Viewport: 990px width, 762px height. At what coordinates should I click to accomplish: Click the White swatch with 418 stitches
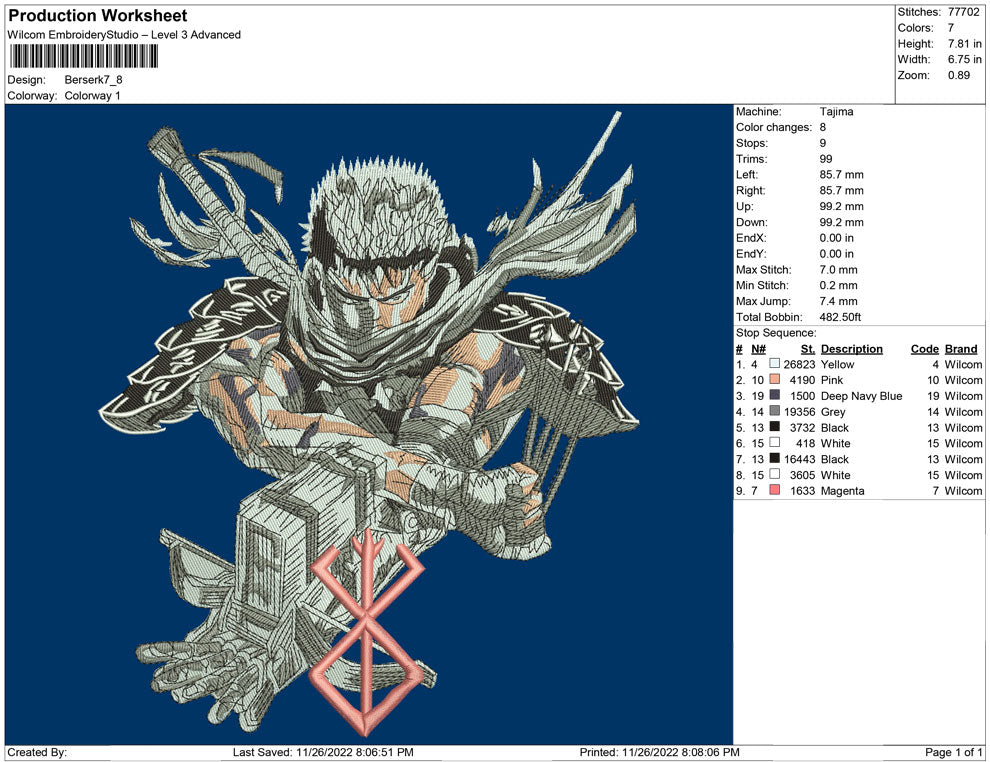pyautogui.click(x=775, y=443)
